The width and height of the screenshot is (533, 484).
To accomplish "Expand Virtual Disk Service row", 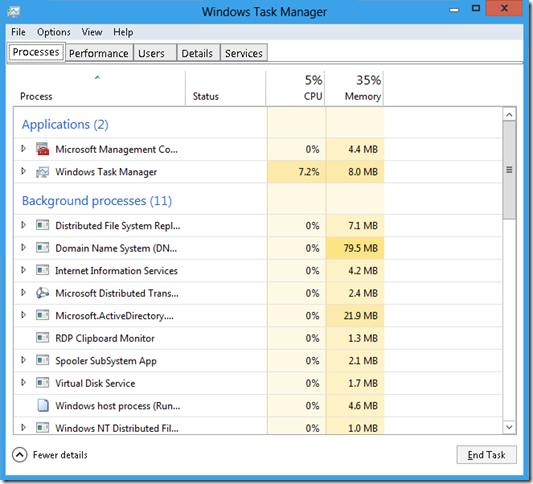I will coord(23,382).
